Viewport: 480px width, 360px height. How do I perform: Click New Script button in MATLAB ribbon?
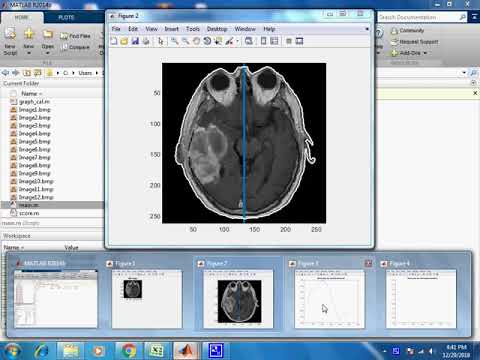pos(10,42)
